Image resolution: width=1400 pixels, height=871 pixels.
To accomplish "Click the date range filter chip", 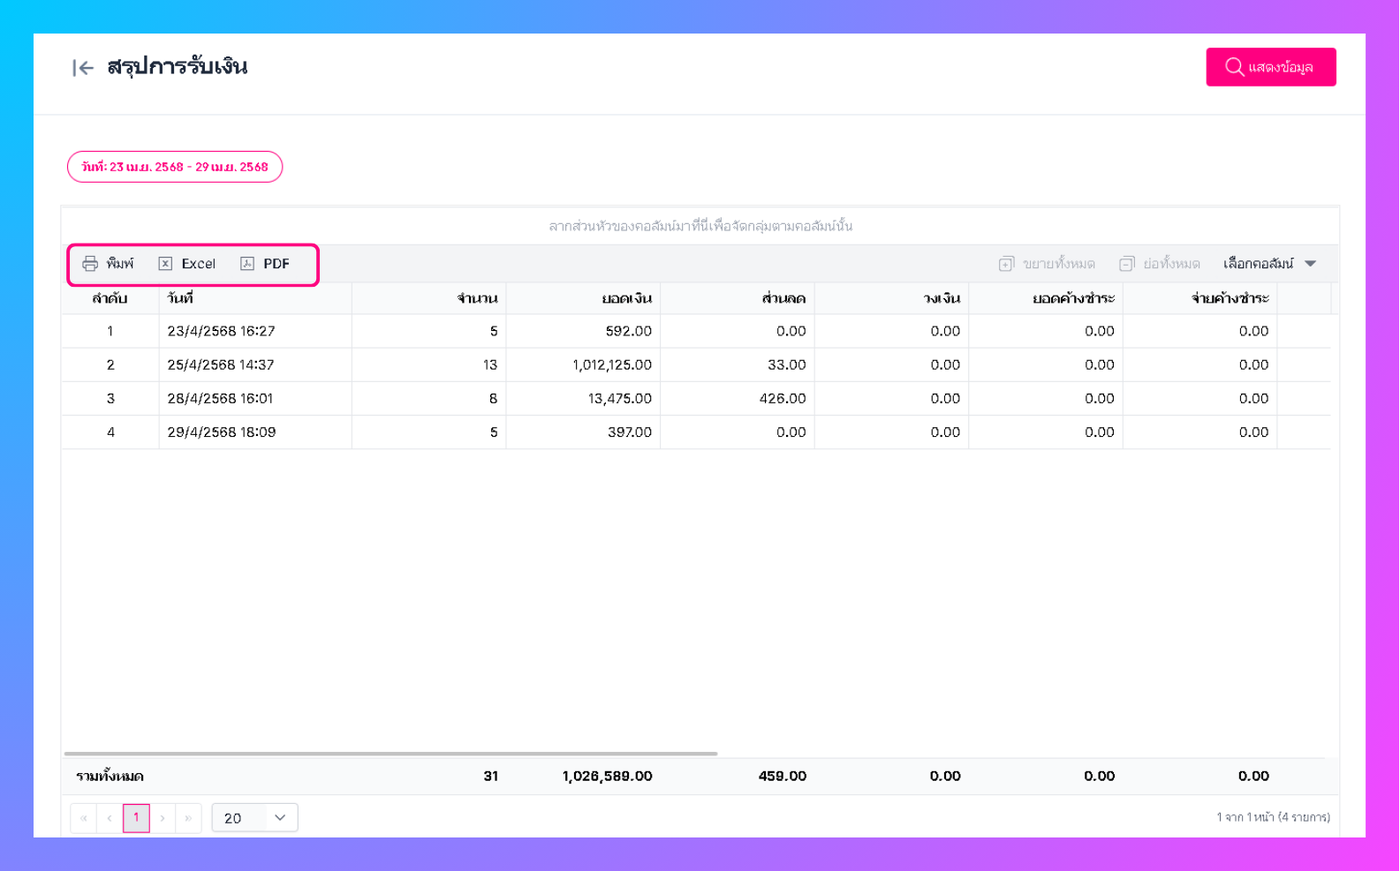I will (175, 167).
